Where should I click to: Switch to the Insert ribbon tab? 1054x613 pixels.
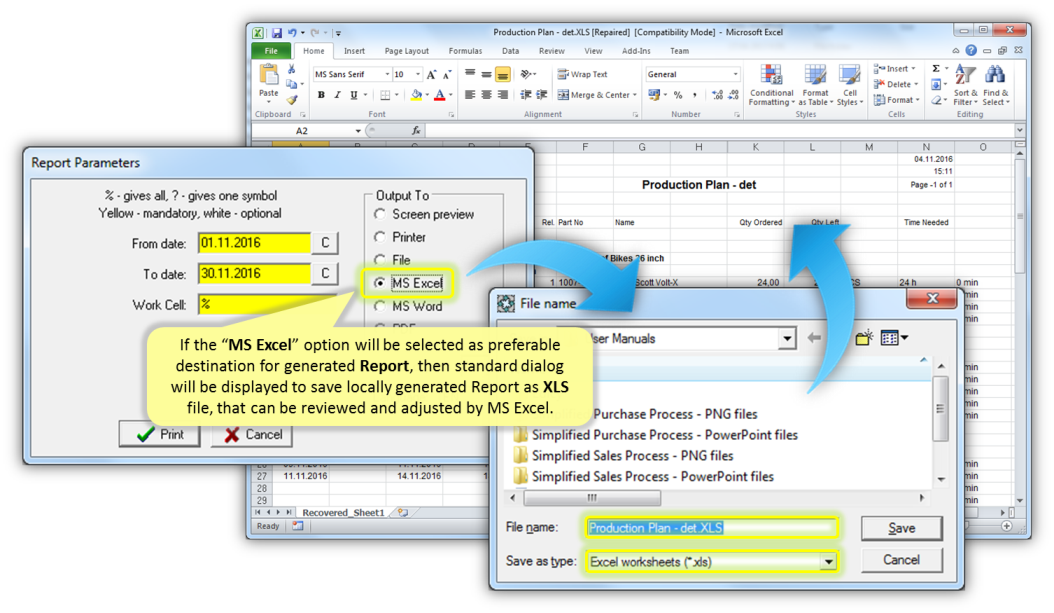pos(354,51)
